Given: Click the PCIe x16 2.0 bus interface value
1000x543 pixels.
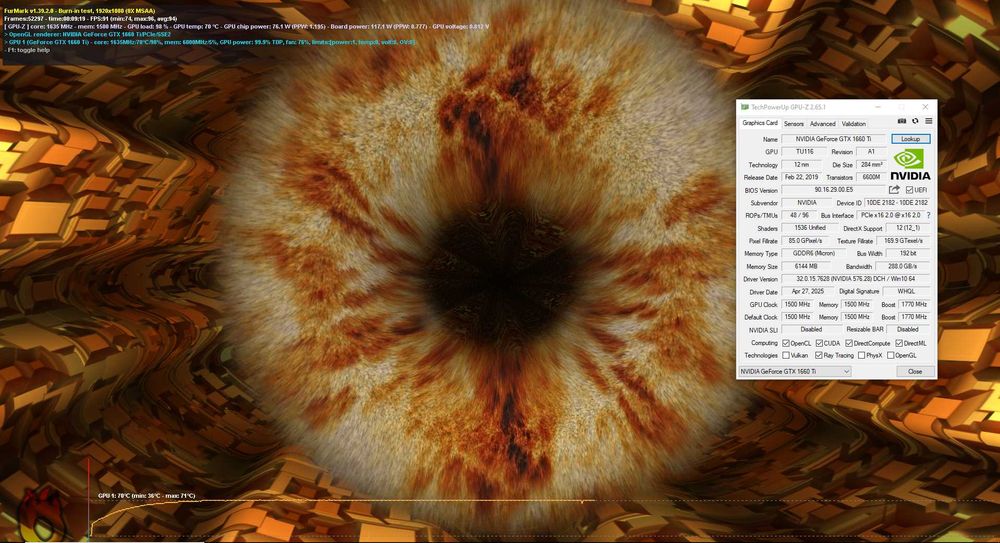Looking at the screenshot, I should point(890,215).
